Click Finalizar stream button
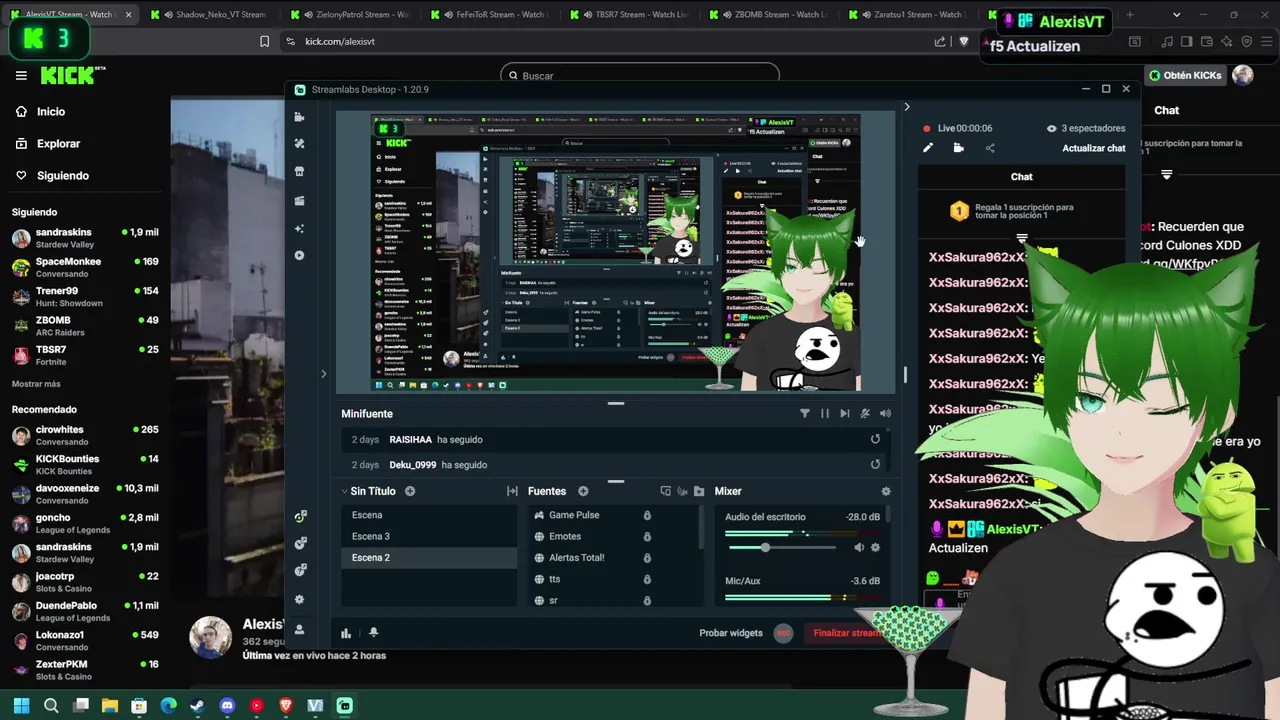The height and width of the screenshot is (720, 1280). [848, 633]
